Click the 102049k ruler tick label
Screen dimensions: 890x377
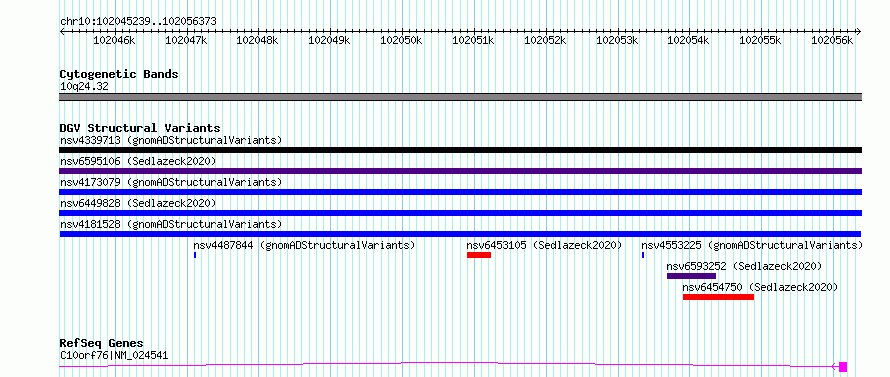[330, 41]
